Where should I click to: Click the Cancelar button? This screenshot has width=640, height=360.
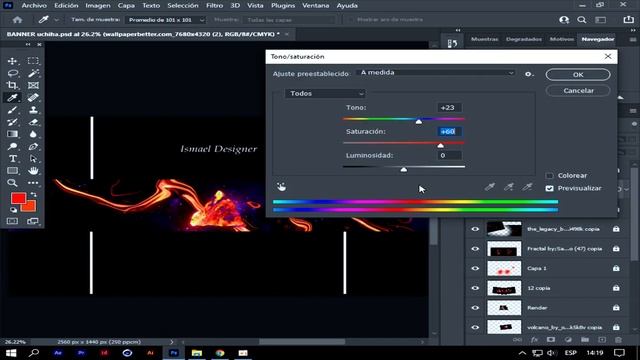pos(578,91)
